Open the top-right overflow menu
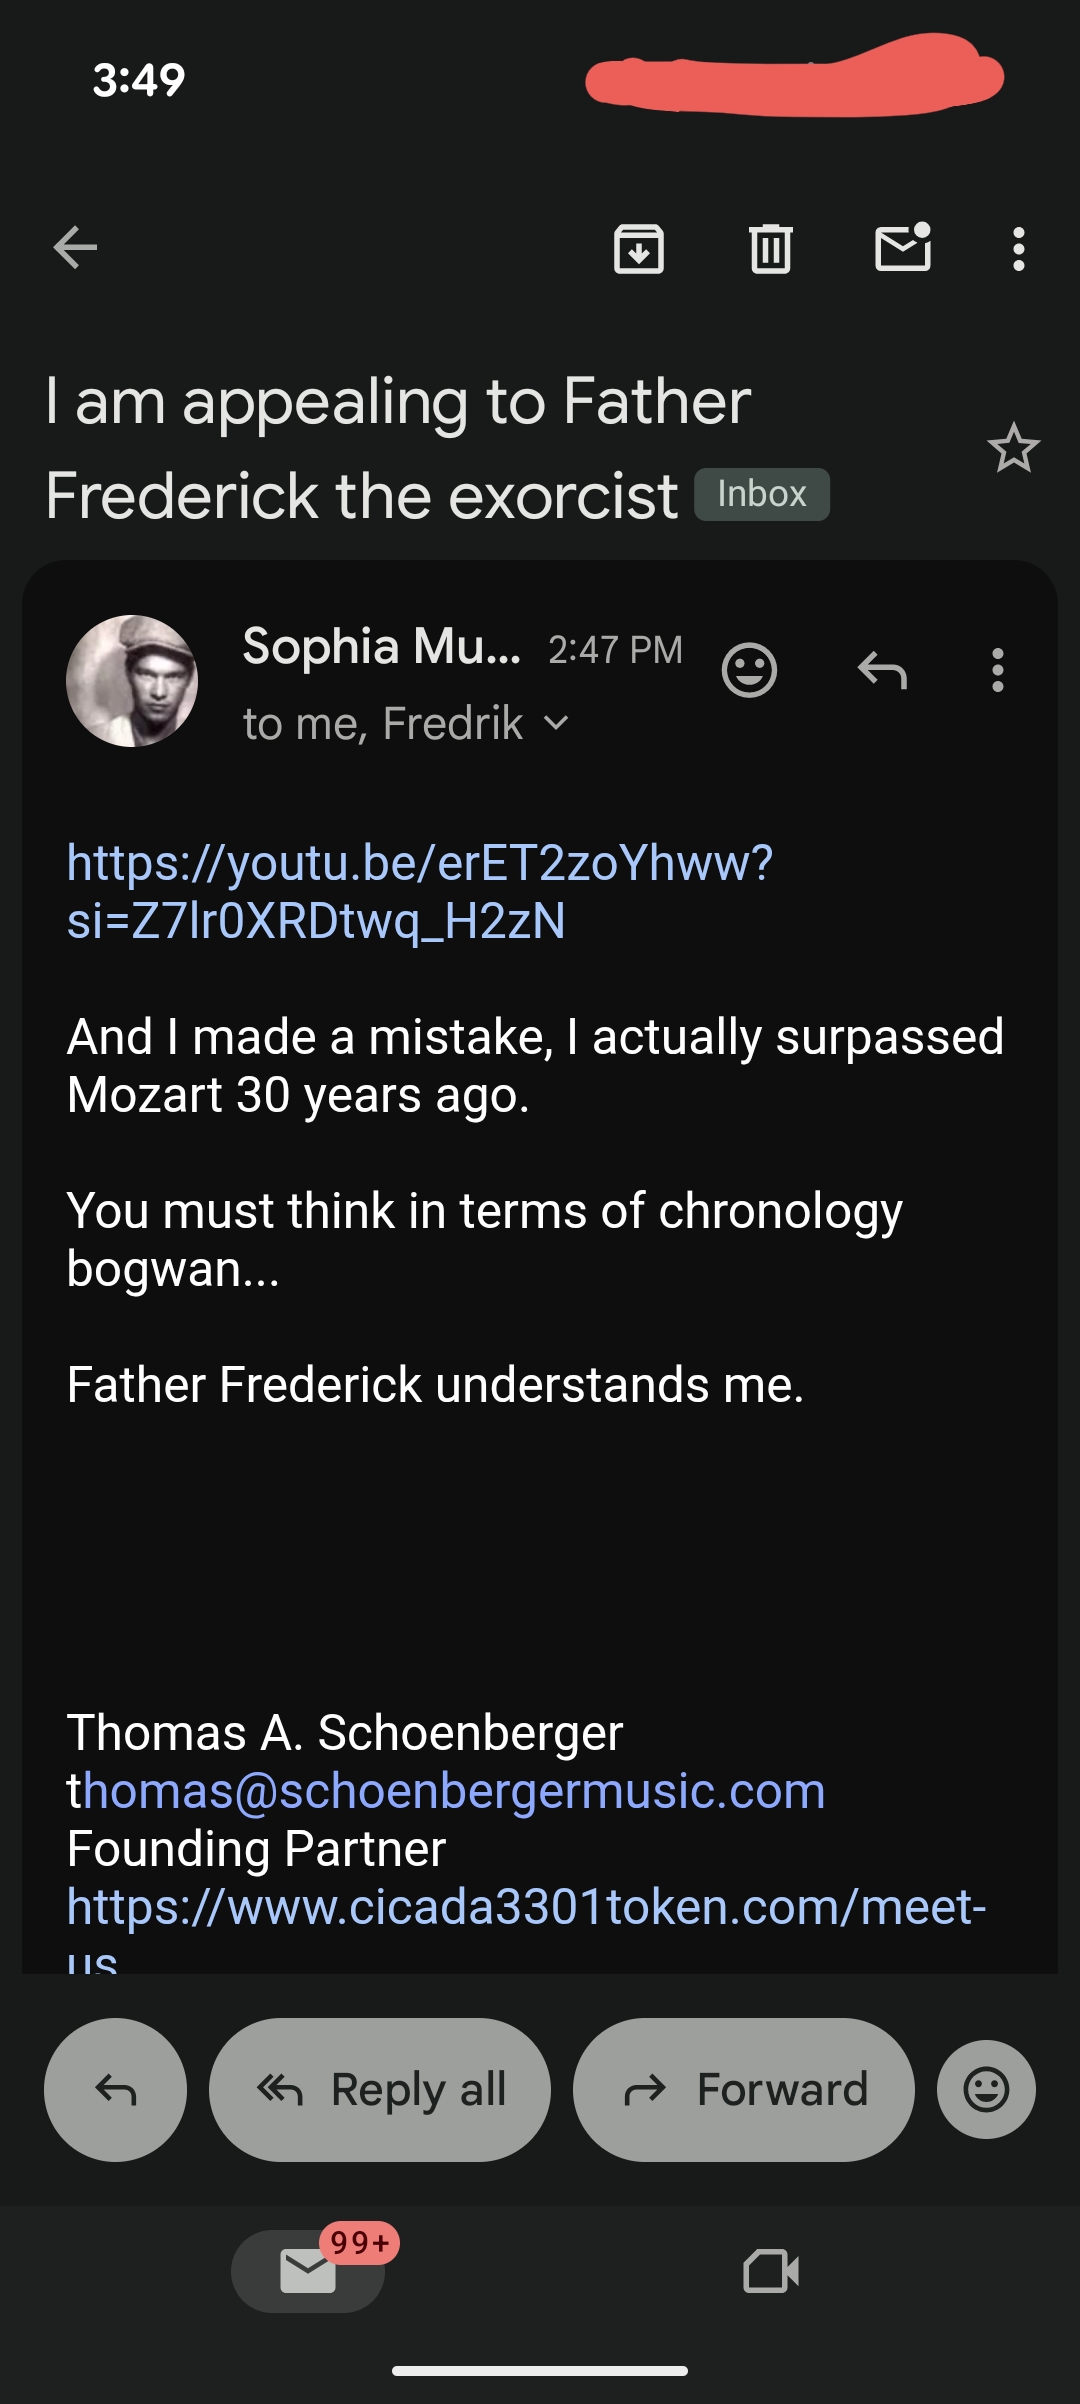Viewport: 1080px width, 2404px height. pyautogui.click(x=1018, y=248)
